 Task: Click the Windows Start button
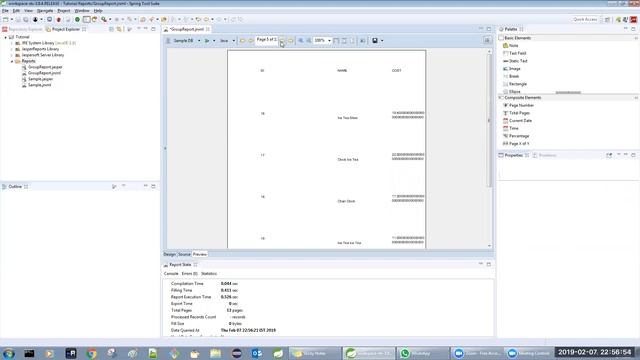[x=9, y=353]
